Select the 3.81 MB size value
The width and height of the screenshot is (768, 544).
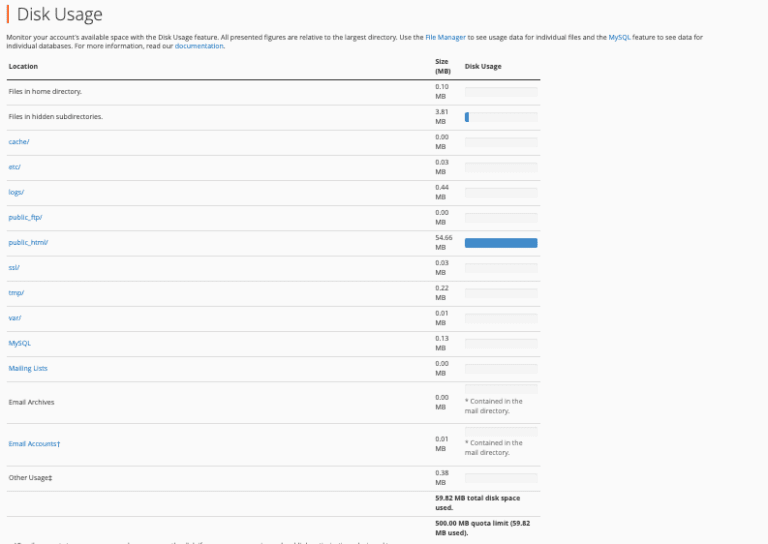(441, 117)
